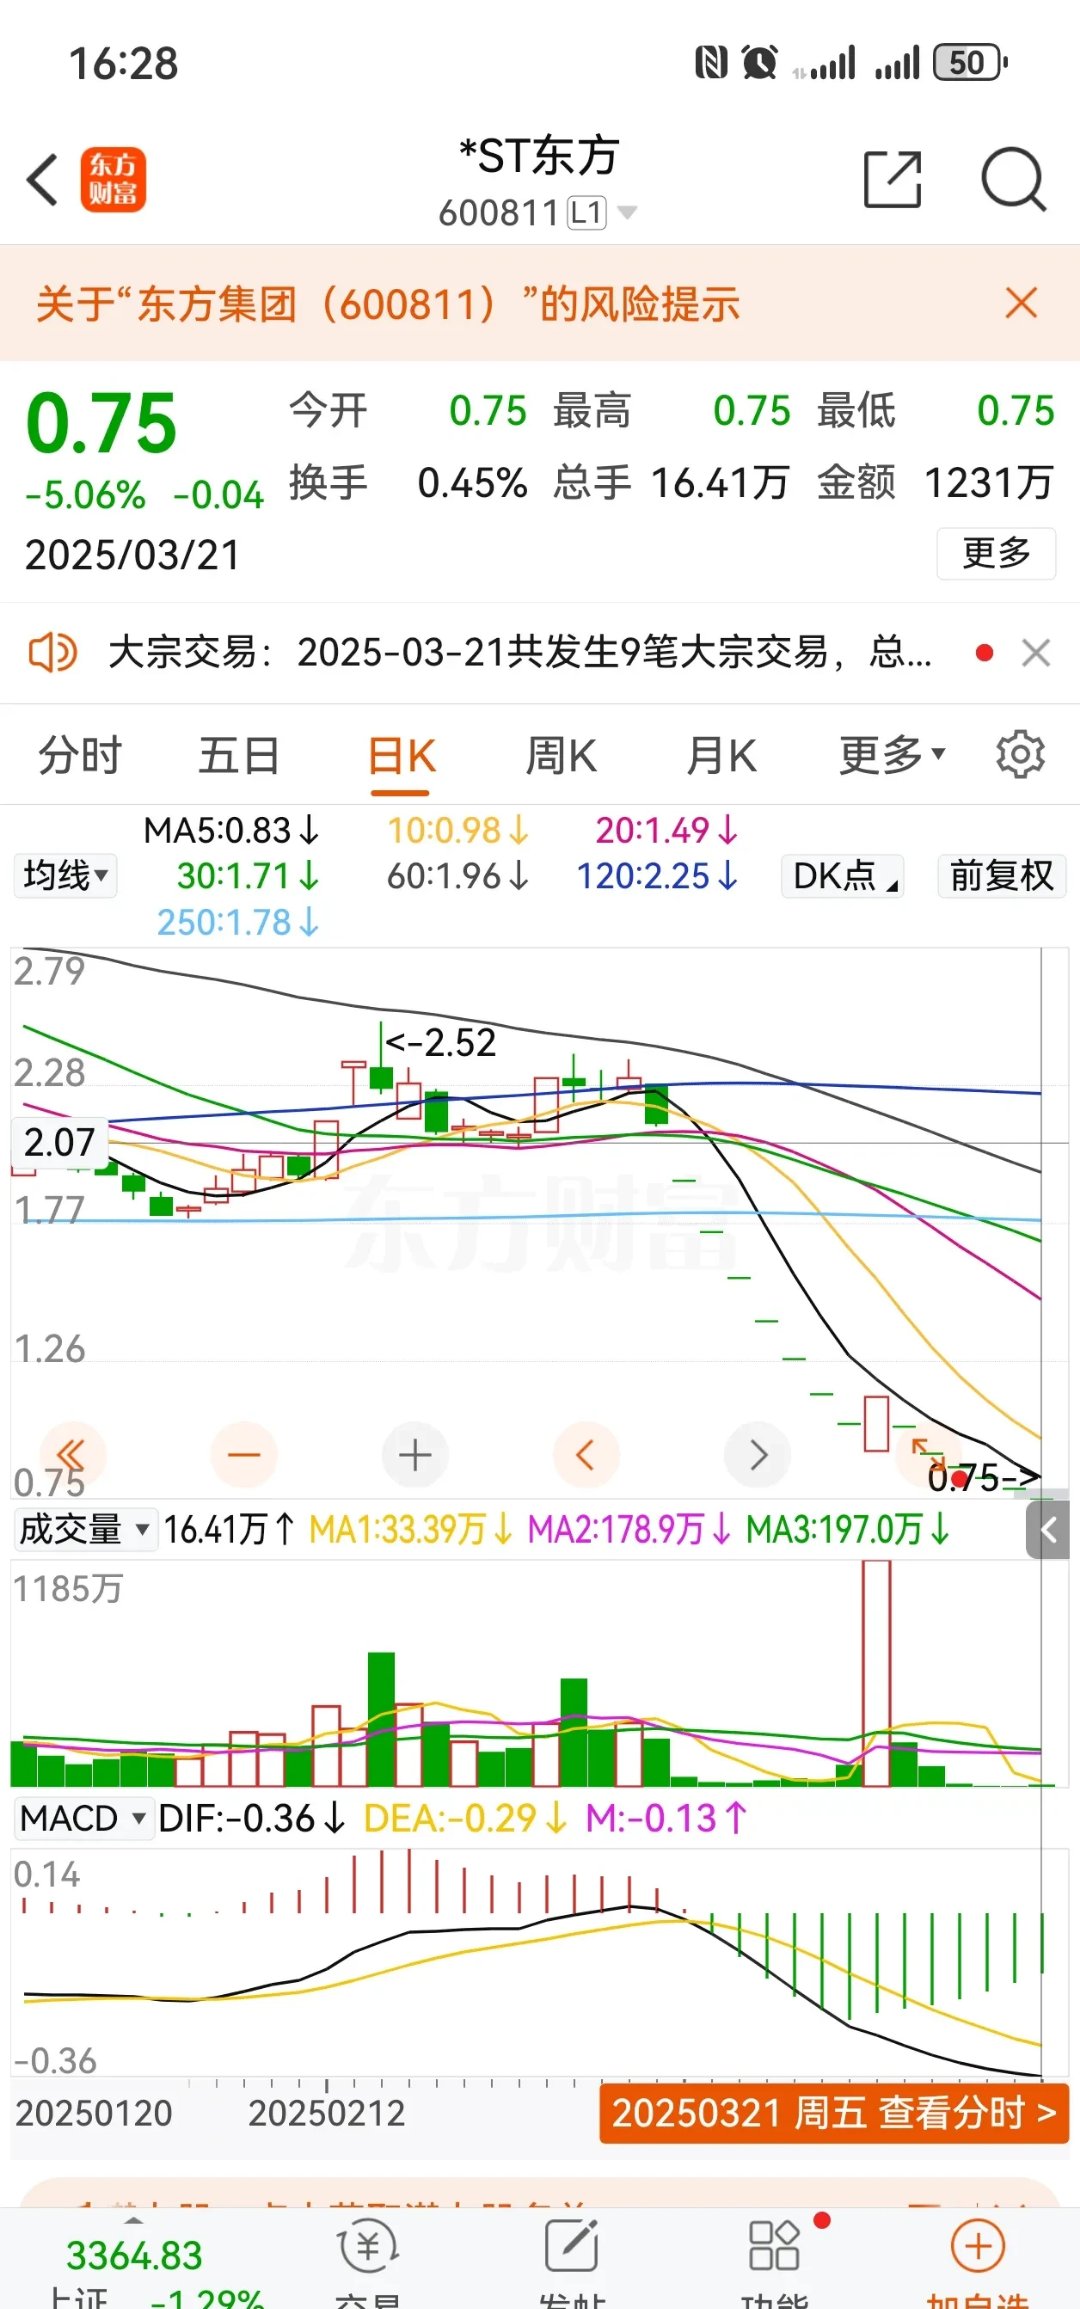Open the MACD indicator dropdown
1080x2309 pixels.
84,1818
